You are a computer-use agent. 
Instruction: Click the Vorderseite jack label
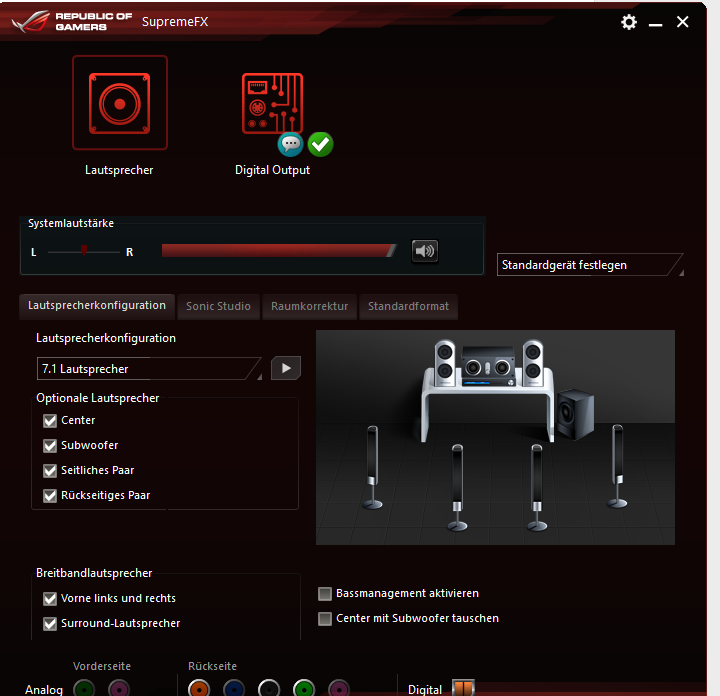point(102,666)
